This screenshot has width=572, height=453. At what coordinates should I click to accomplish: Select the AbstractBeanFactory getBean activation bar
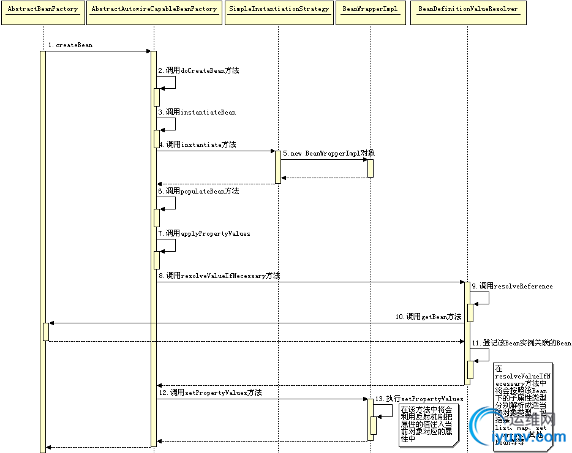tap(46, 332)
